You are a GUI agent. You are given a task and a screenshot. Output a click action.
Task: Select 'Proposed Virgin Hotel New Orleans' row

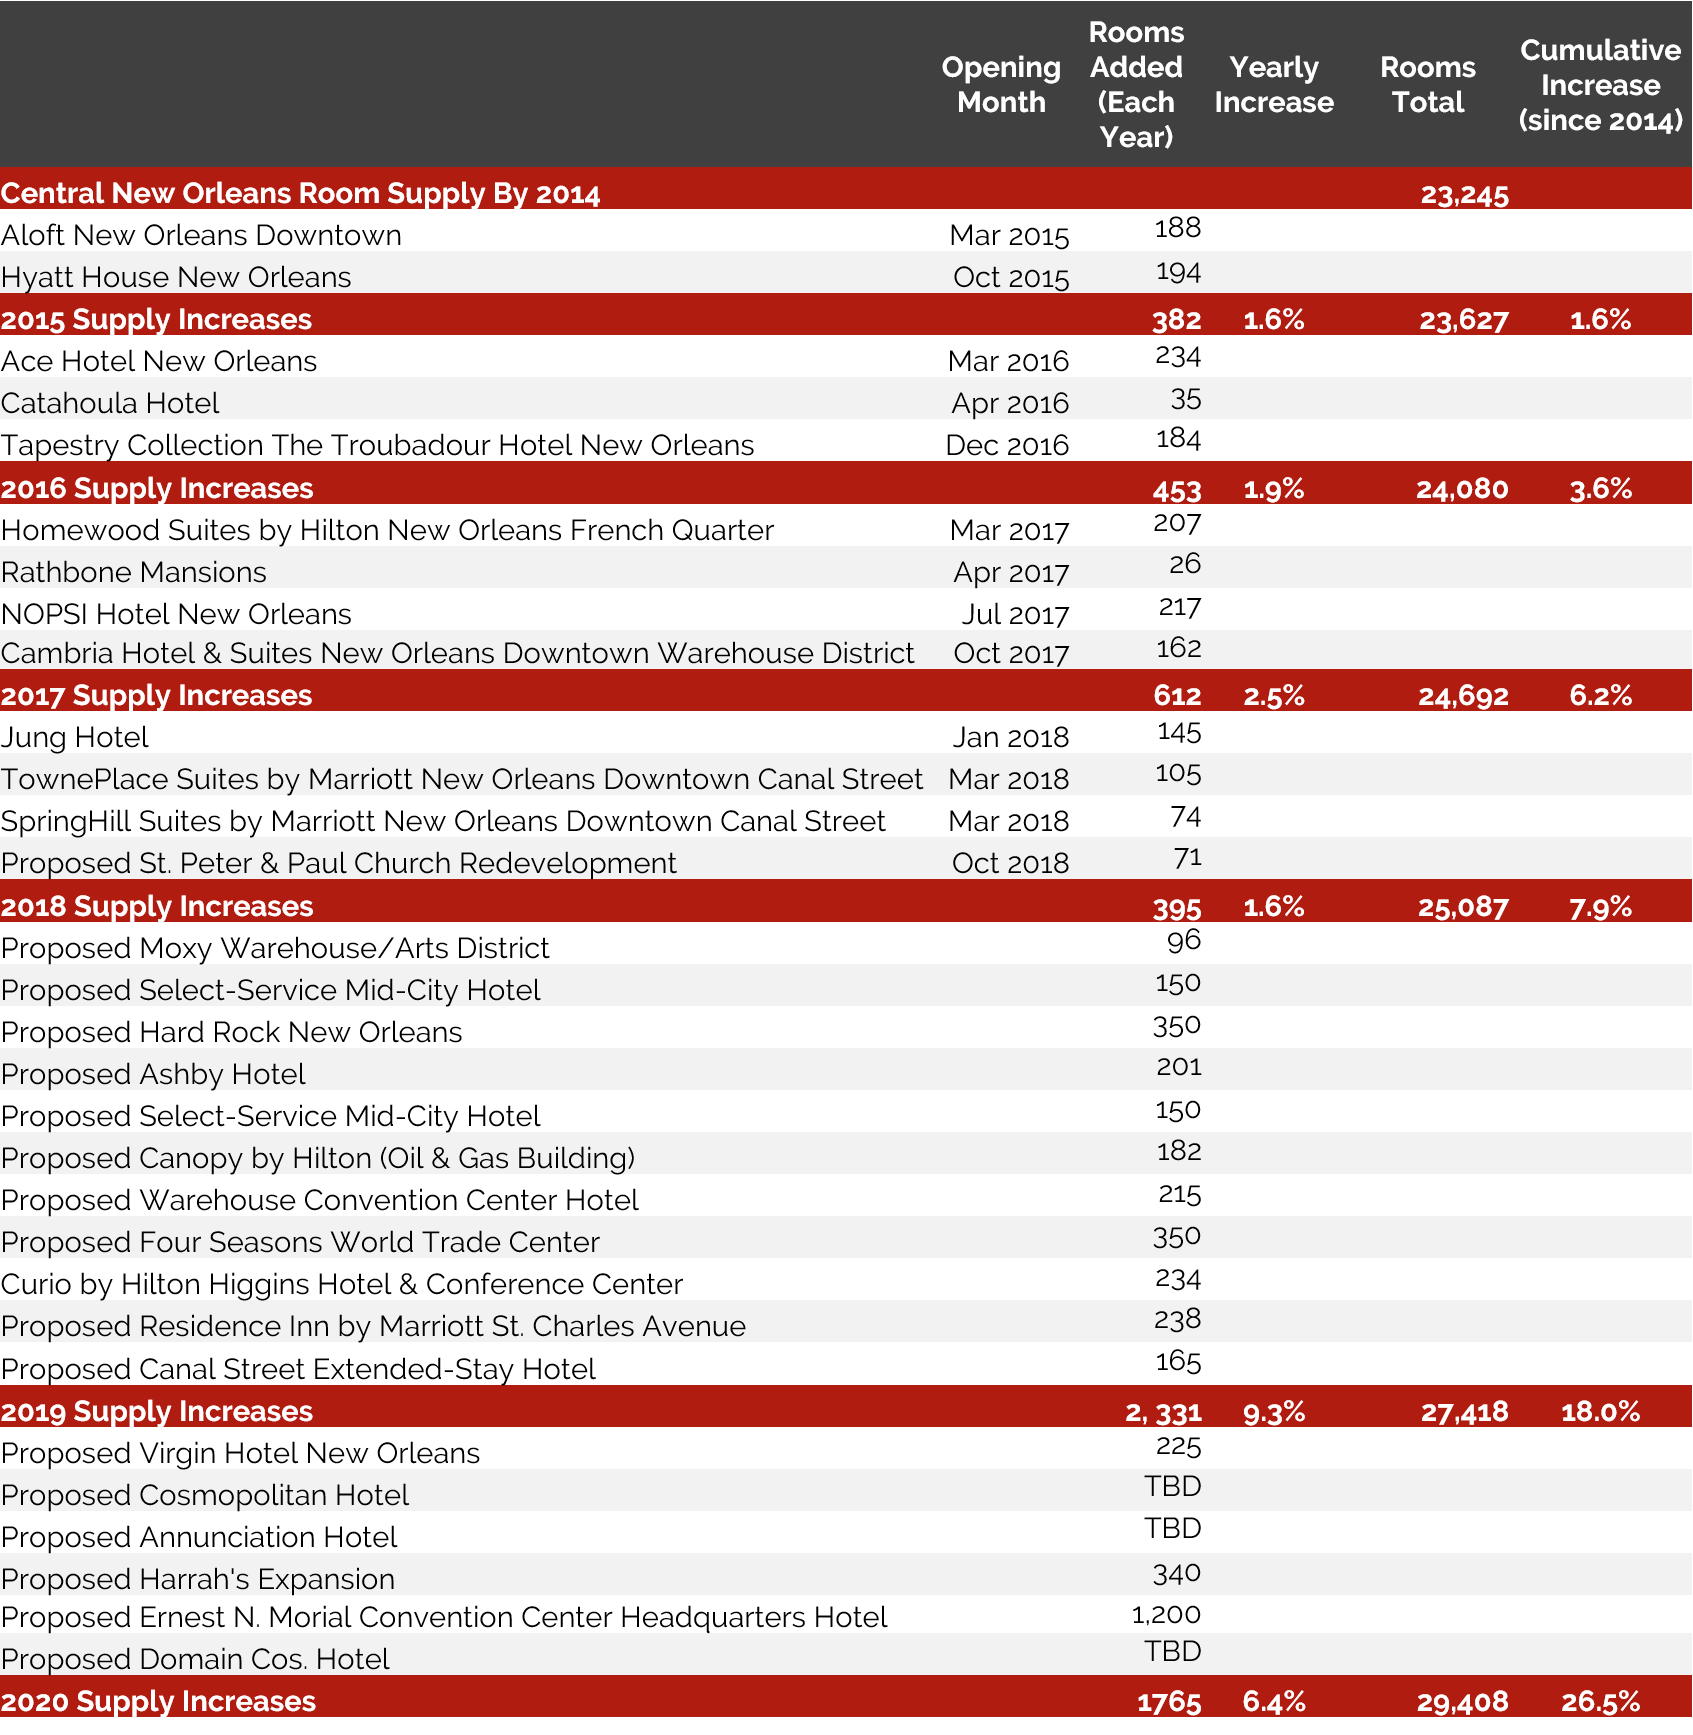(x=240, y=1453)
